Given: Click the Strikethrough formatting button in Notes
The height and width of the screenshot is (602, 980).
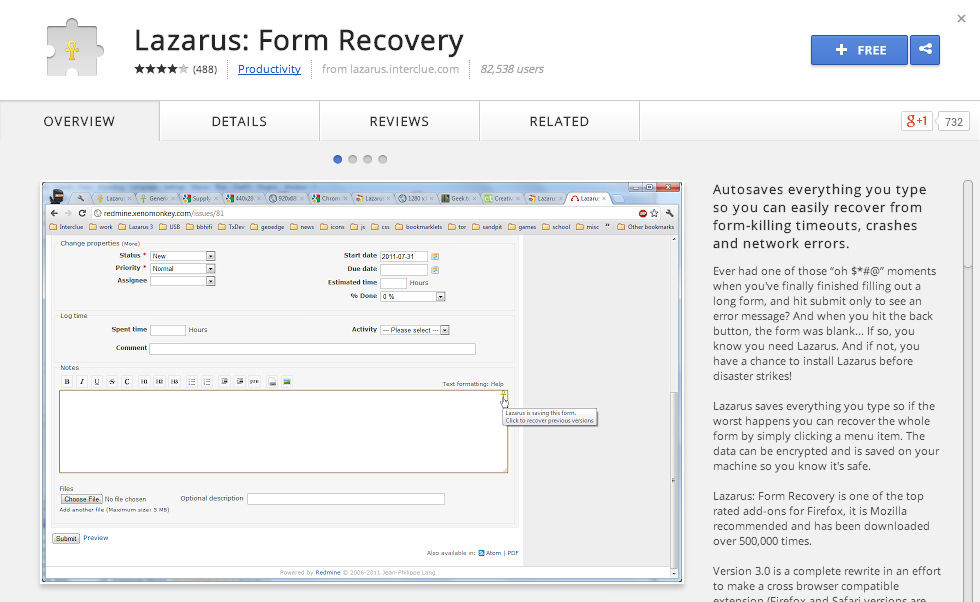Looking at the screenshot, I should (x=112, y=381).
